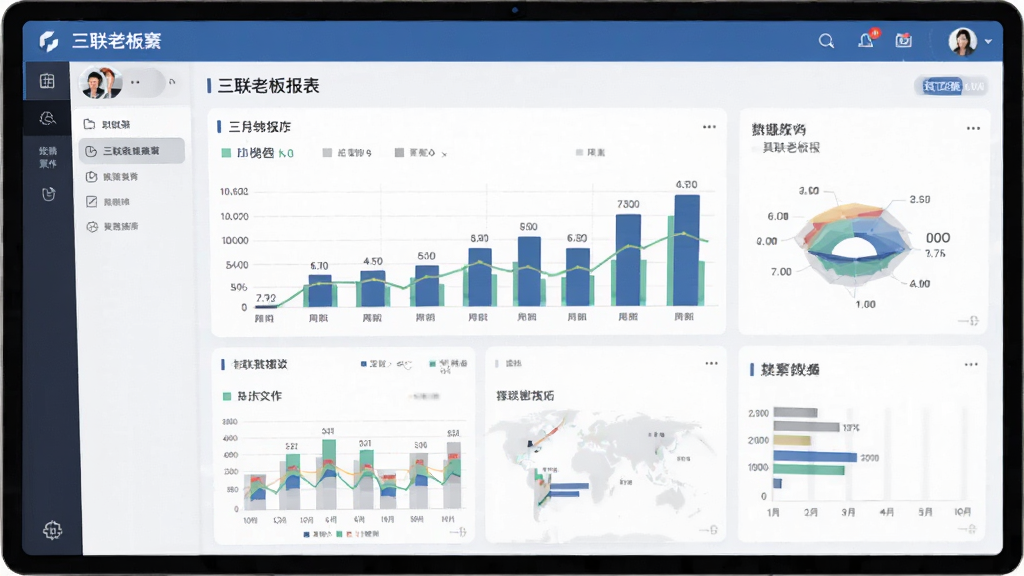The width and height of the screenshot is (1024, 576).
Task: Open the more menu of the 三月 chart card
Action: pos(709,127)
